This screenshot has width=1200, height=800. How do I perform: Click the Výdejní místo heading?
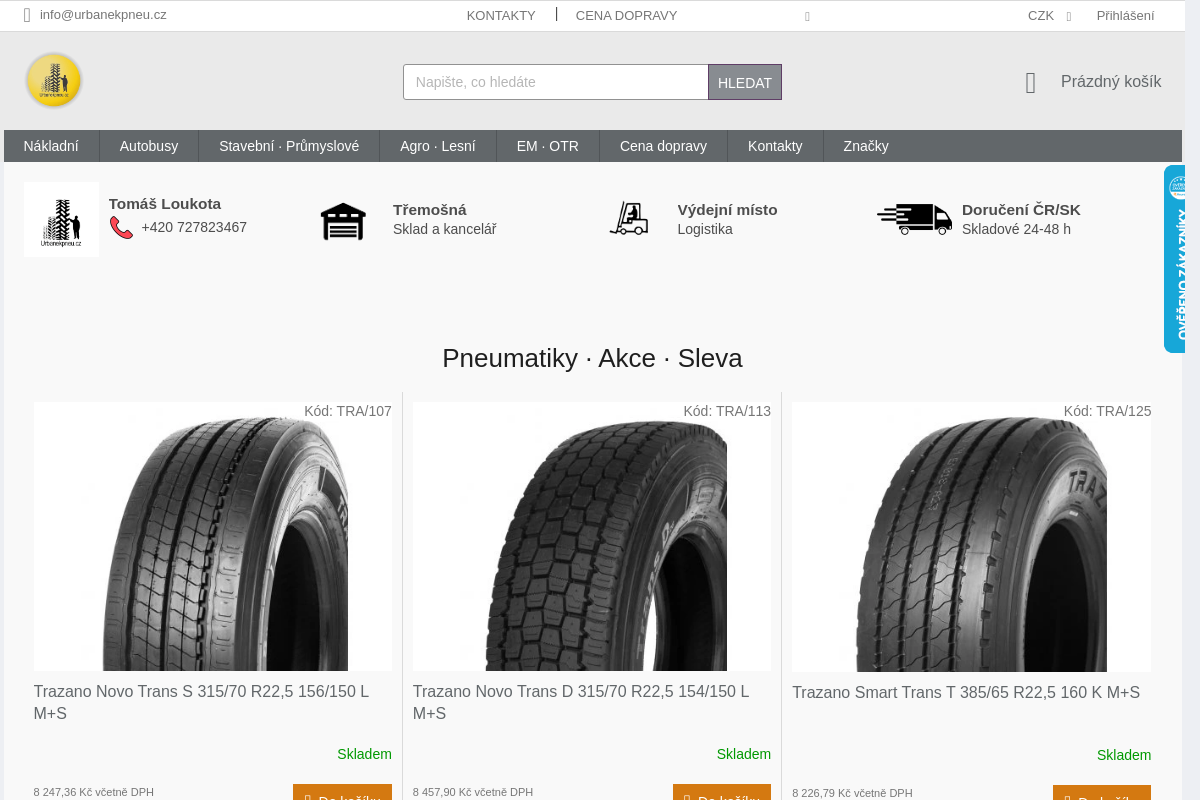tap(727, 210)
